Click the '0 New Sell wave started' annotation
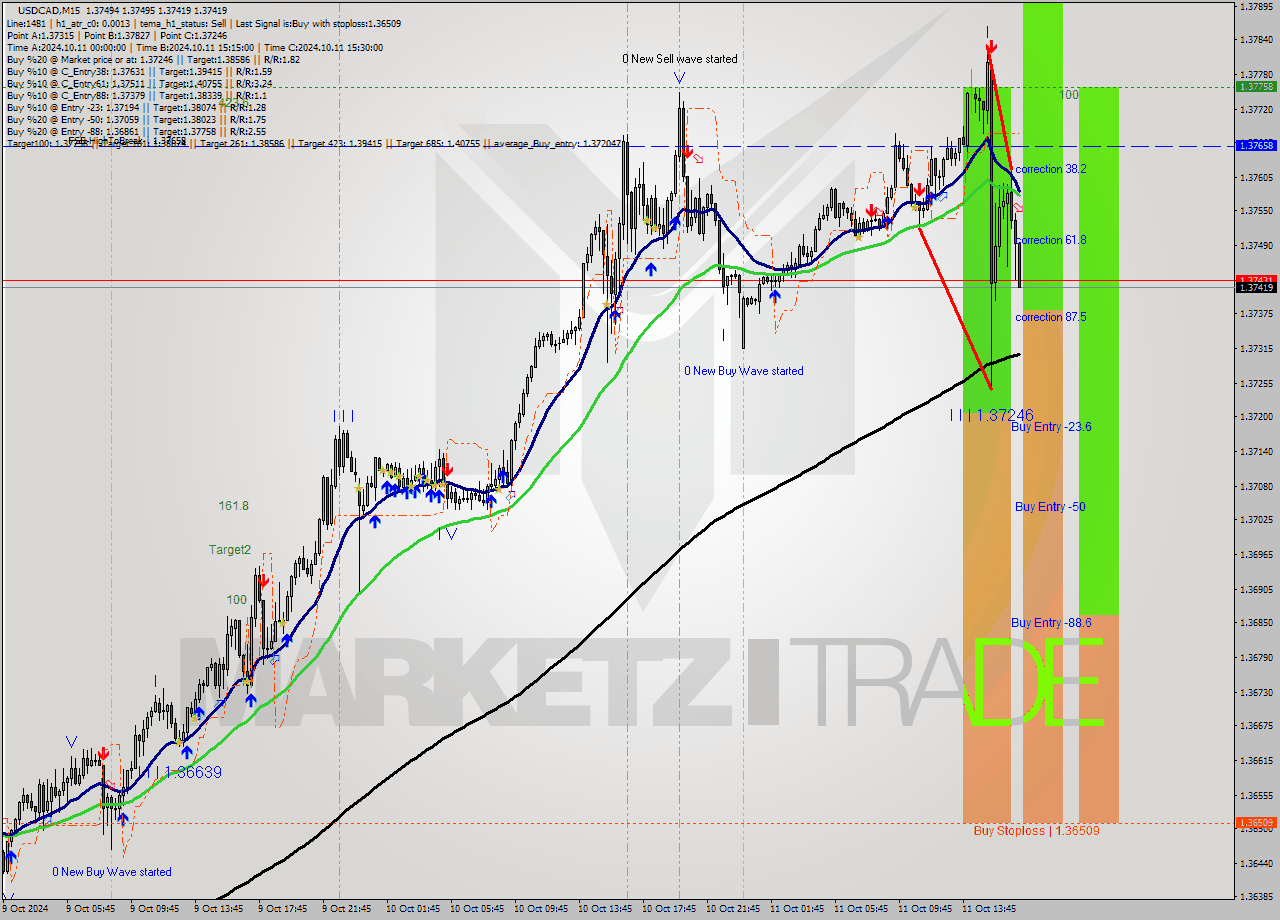The width and height of the screenshot is (1280, 920). click(680, 59)
